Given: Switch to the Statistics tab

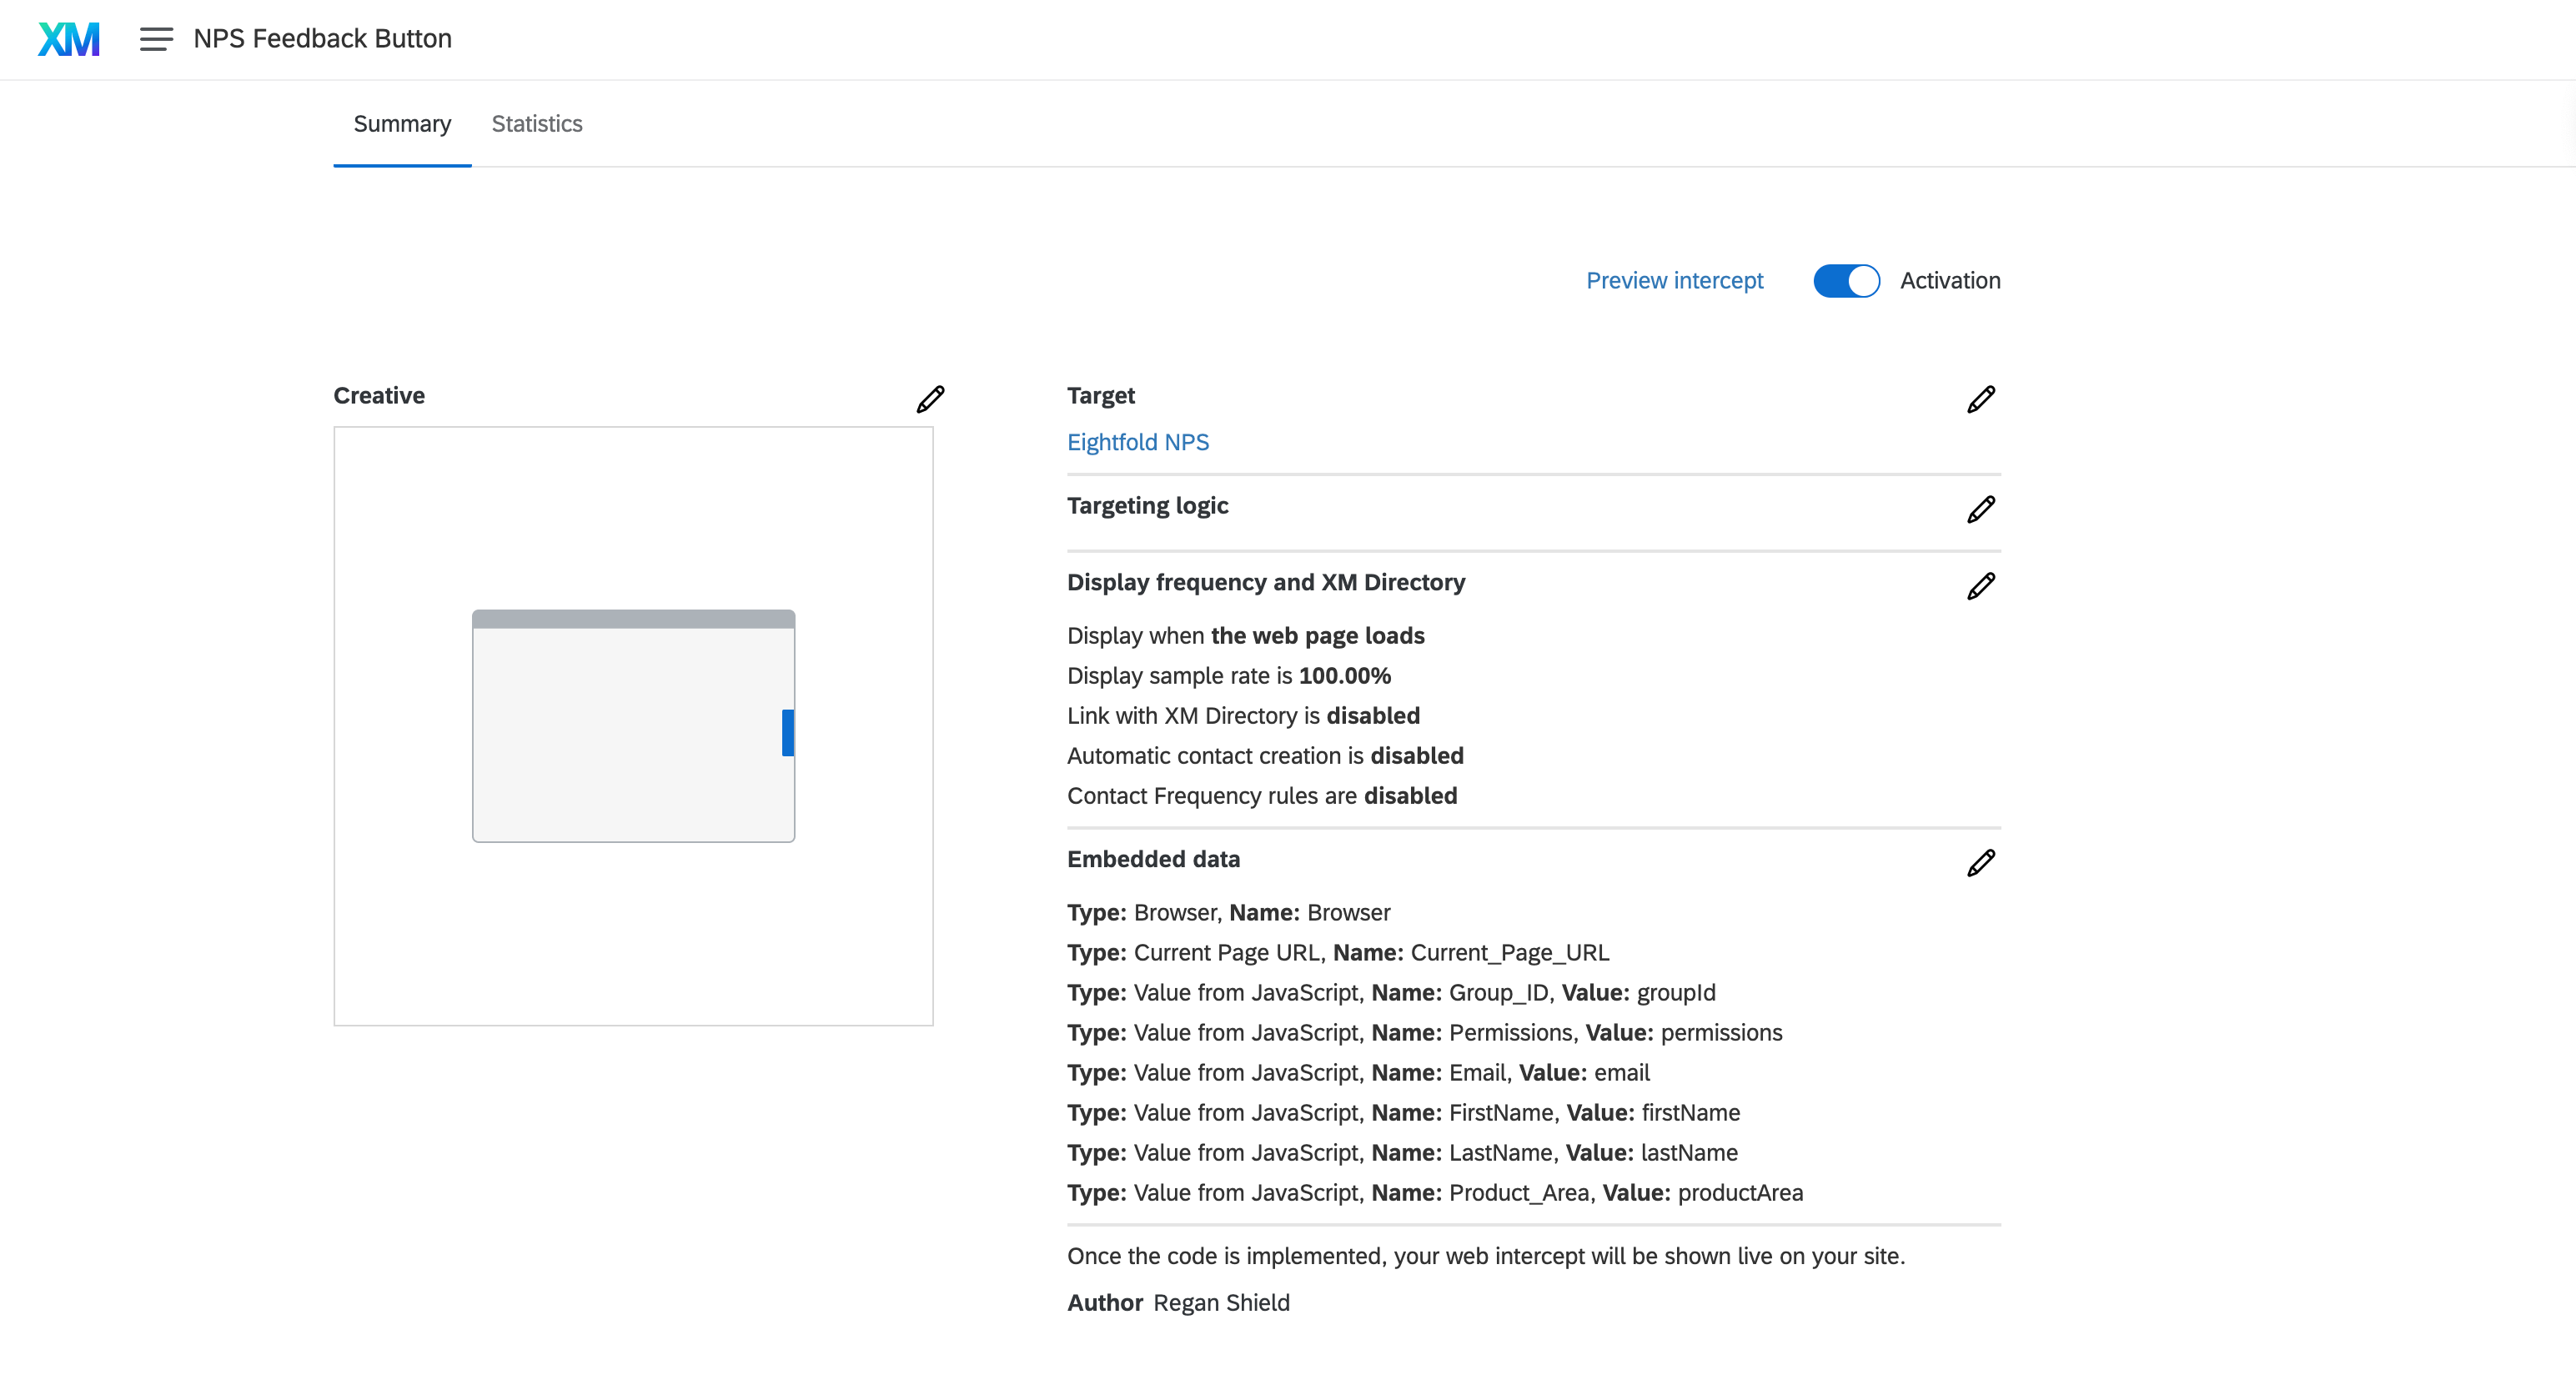Looking at the screenshot, I should click(537, 124).
